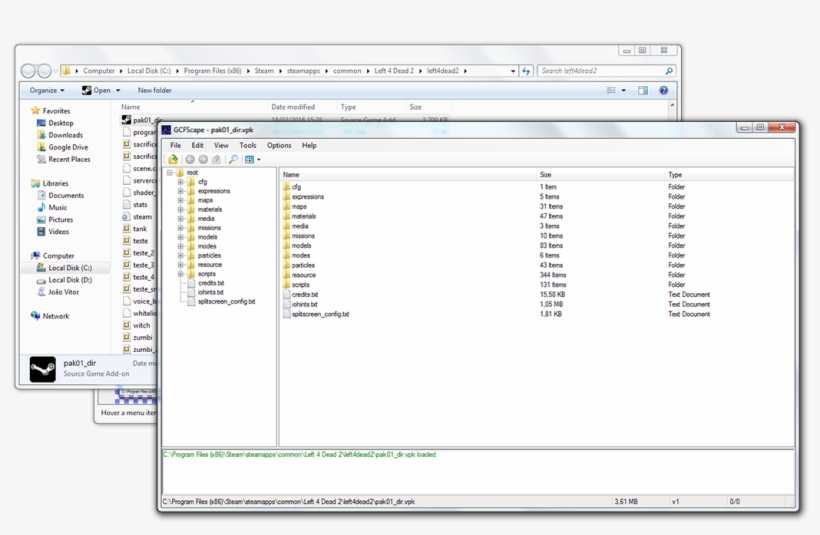Click the Explorer Back navigation button

point(28,71)
